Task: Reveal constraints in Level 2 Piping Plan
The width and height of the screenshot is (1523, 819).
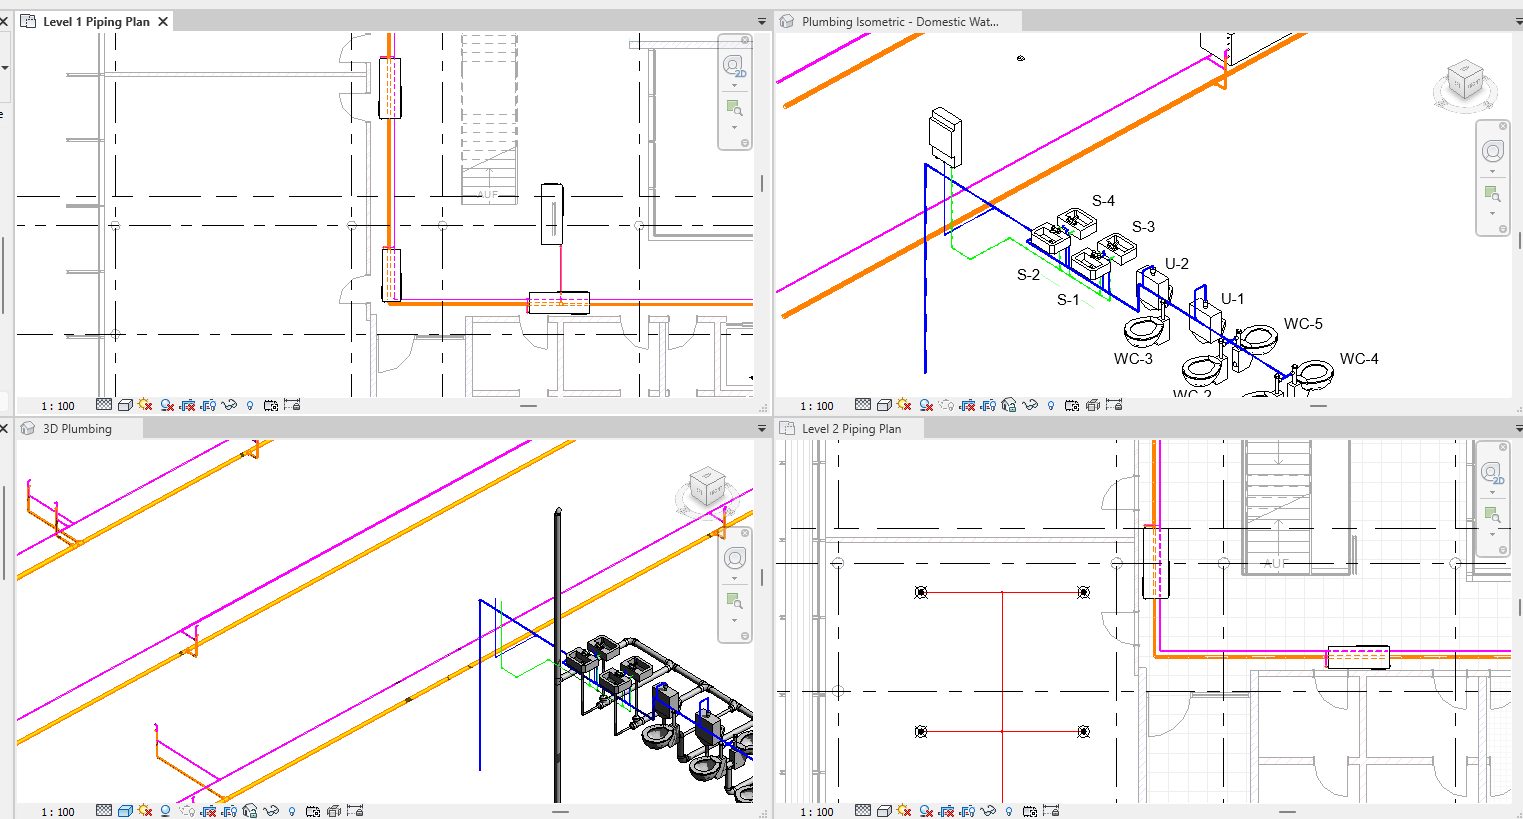Action: (1051, 811)
